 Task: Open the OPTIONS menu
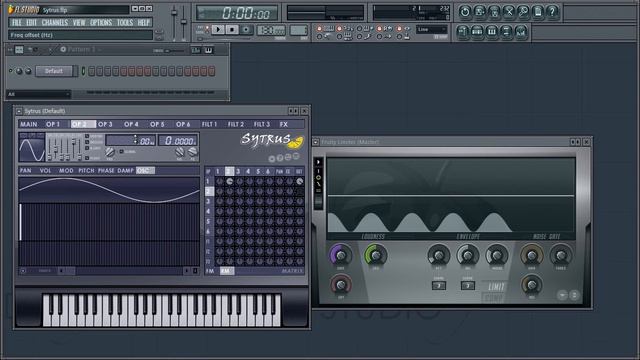pyautogui.click(x=101, y=22)
